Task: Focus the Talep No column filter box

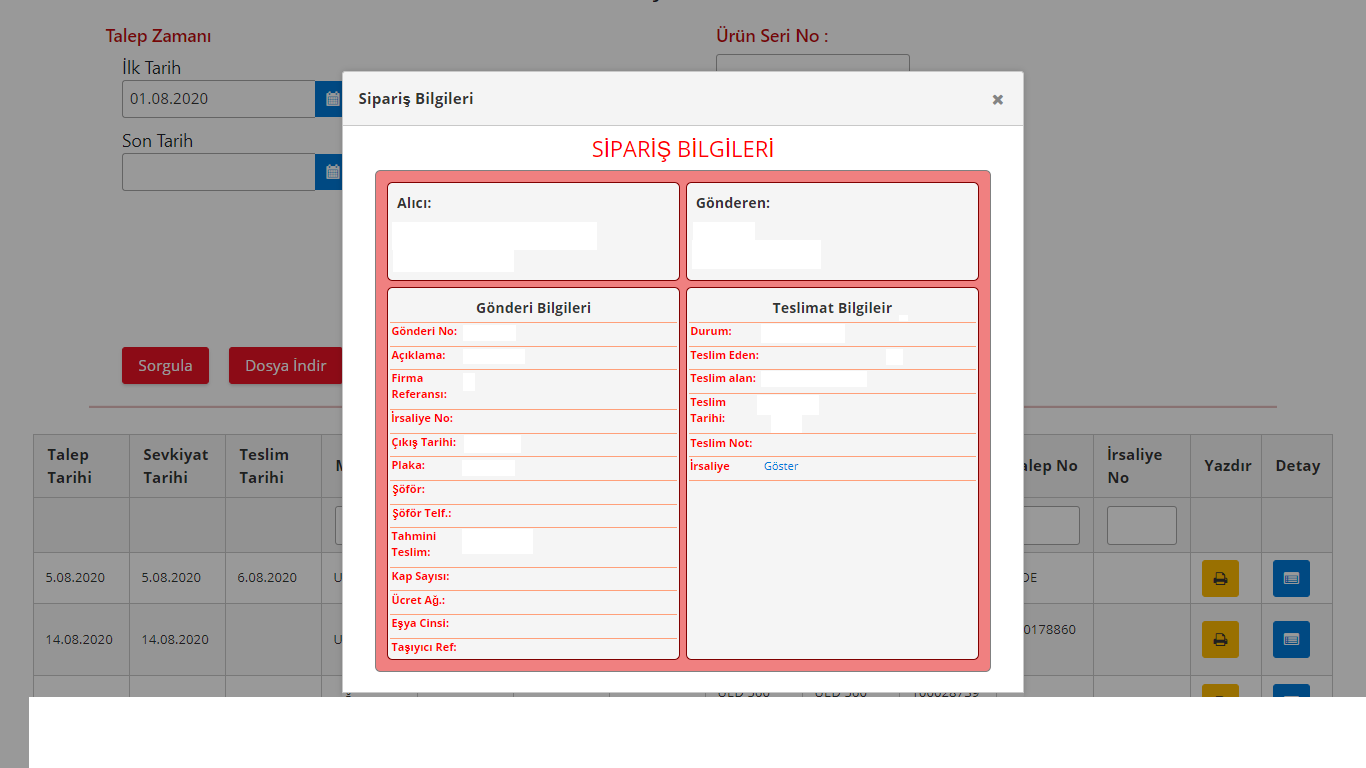Action: (x=1051, y=525)
